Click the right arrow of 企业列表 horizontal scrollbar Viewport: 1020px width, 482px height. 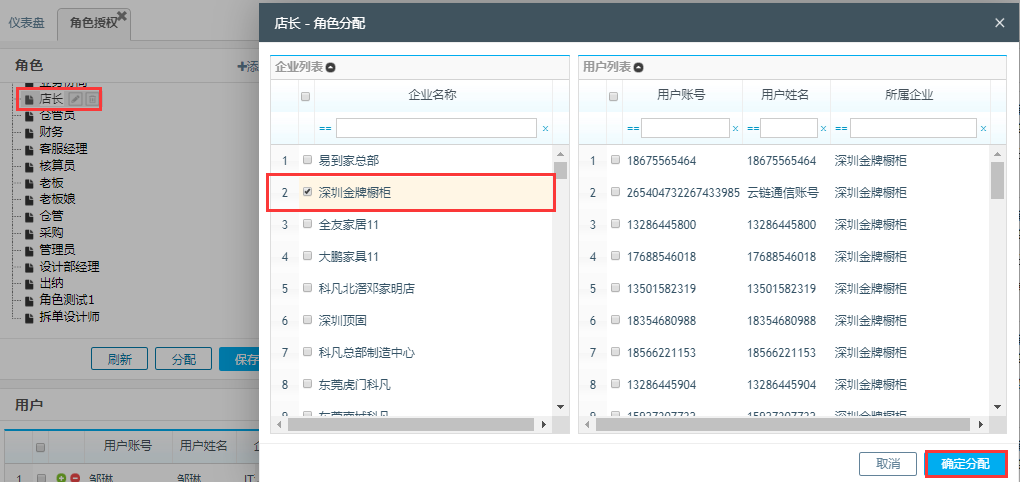pyautogui.click(x=544, y=424)
